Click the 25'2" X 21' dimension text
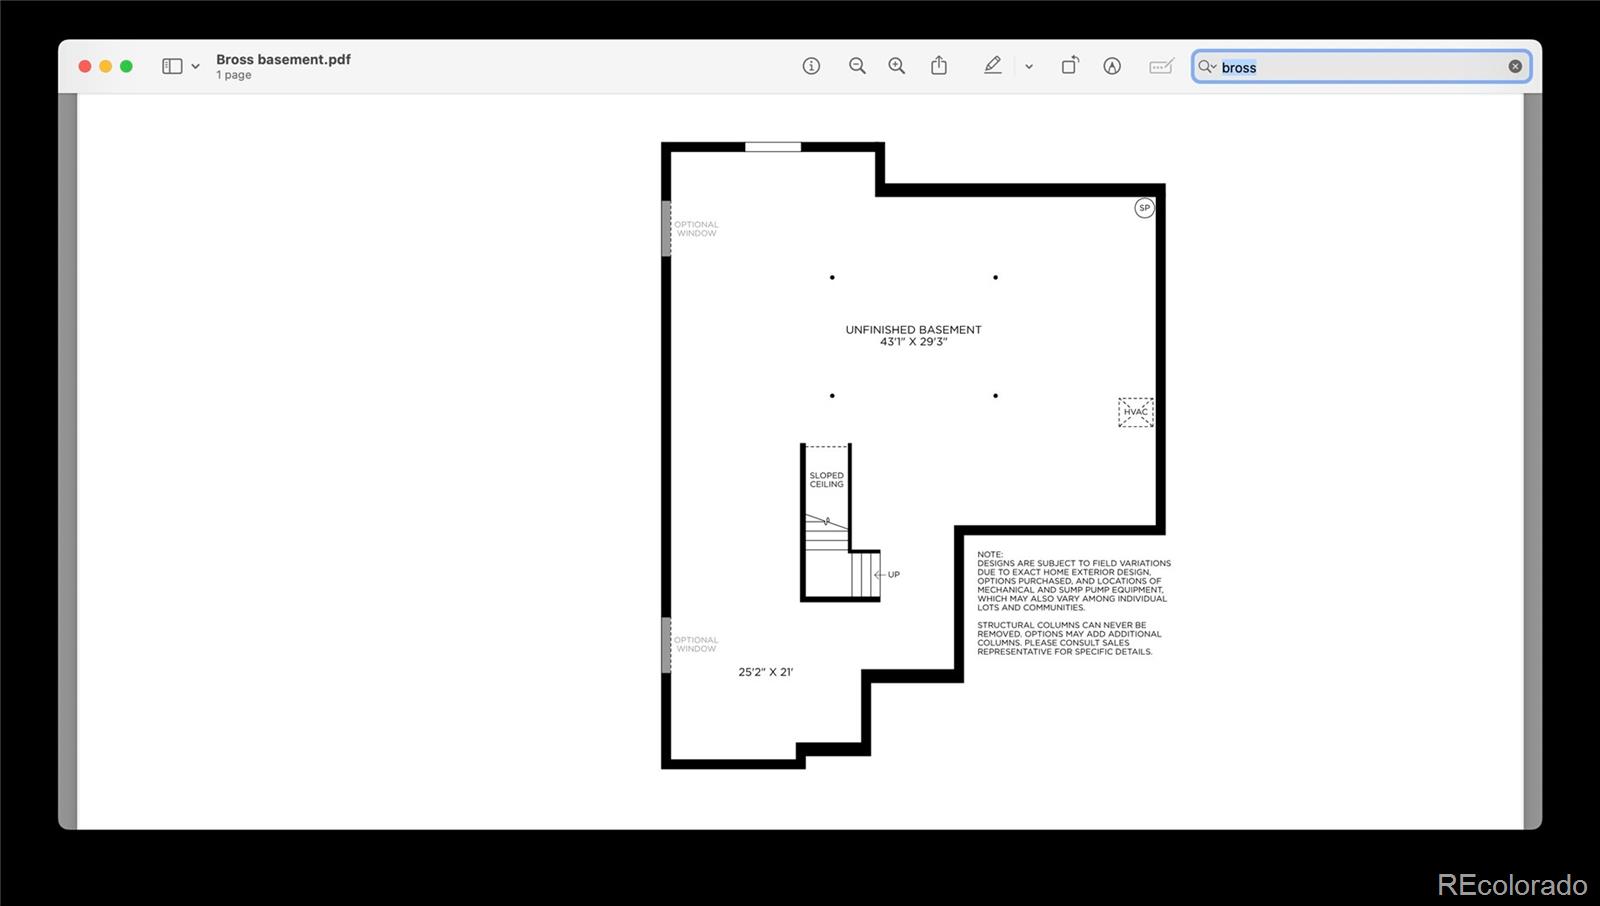Screen dimensions: 1600x906 (765, 672)
